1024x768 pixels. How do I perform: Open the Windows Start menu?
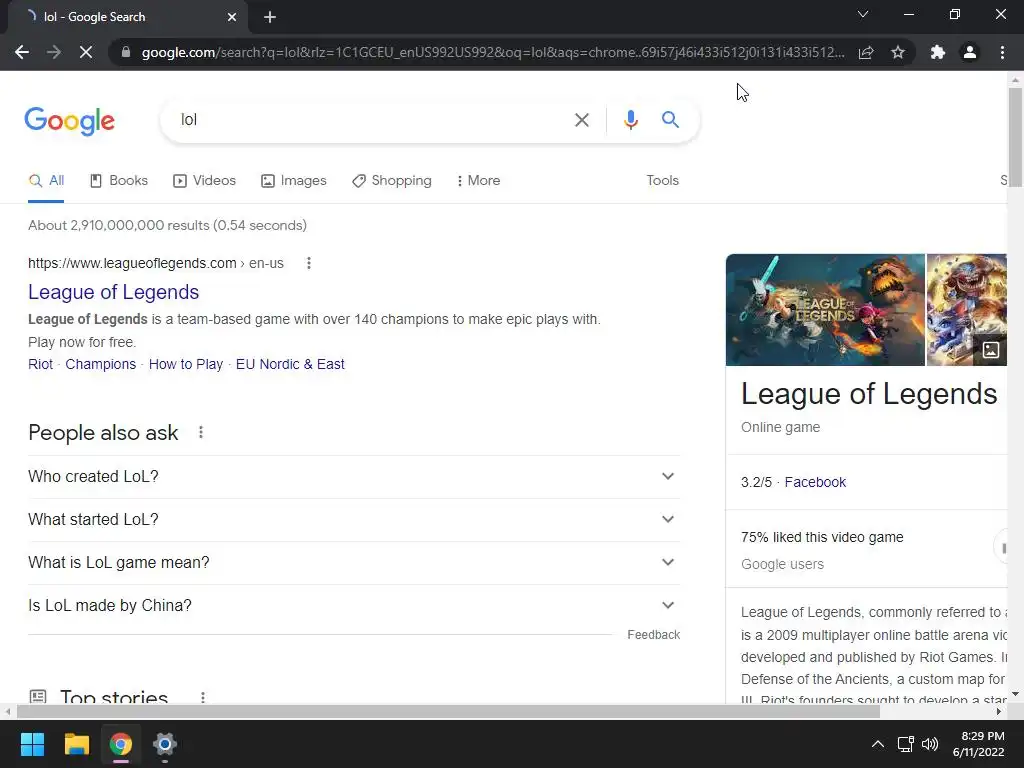32,744
